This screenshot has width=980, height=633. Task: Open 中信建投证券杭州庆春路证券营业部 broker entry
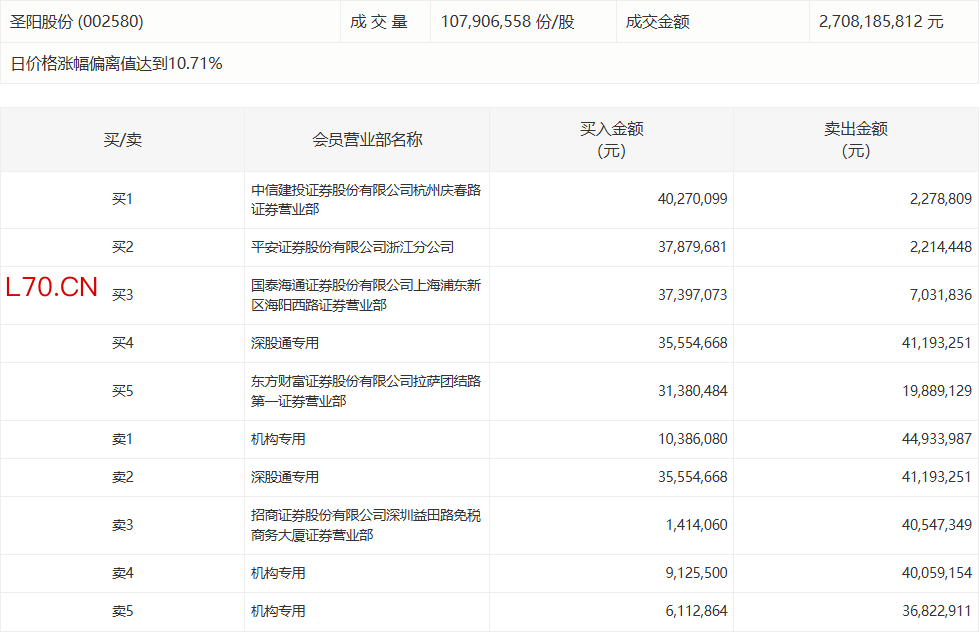(365, 200)
